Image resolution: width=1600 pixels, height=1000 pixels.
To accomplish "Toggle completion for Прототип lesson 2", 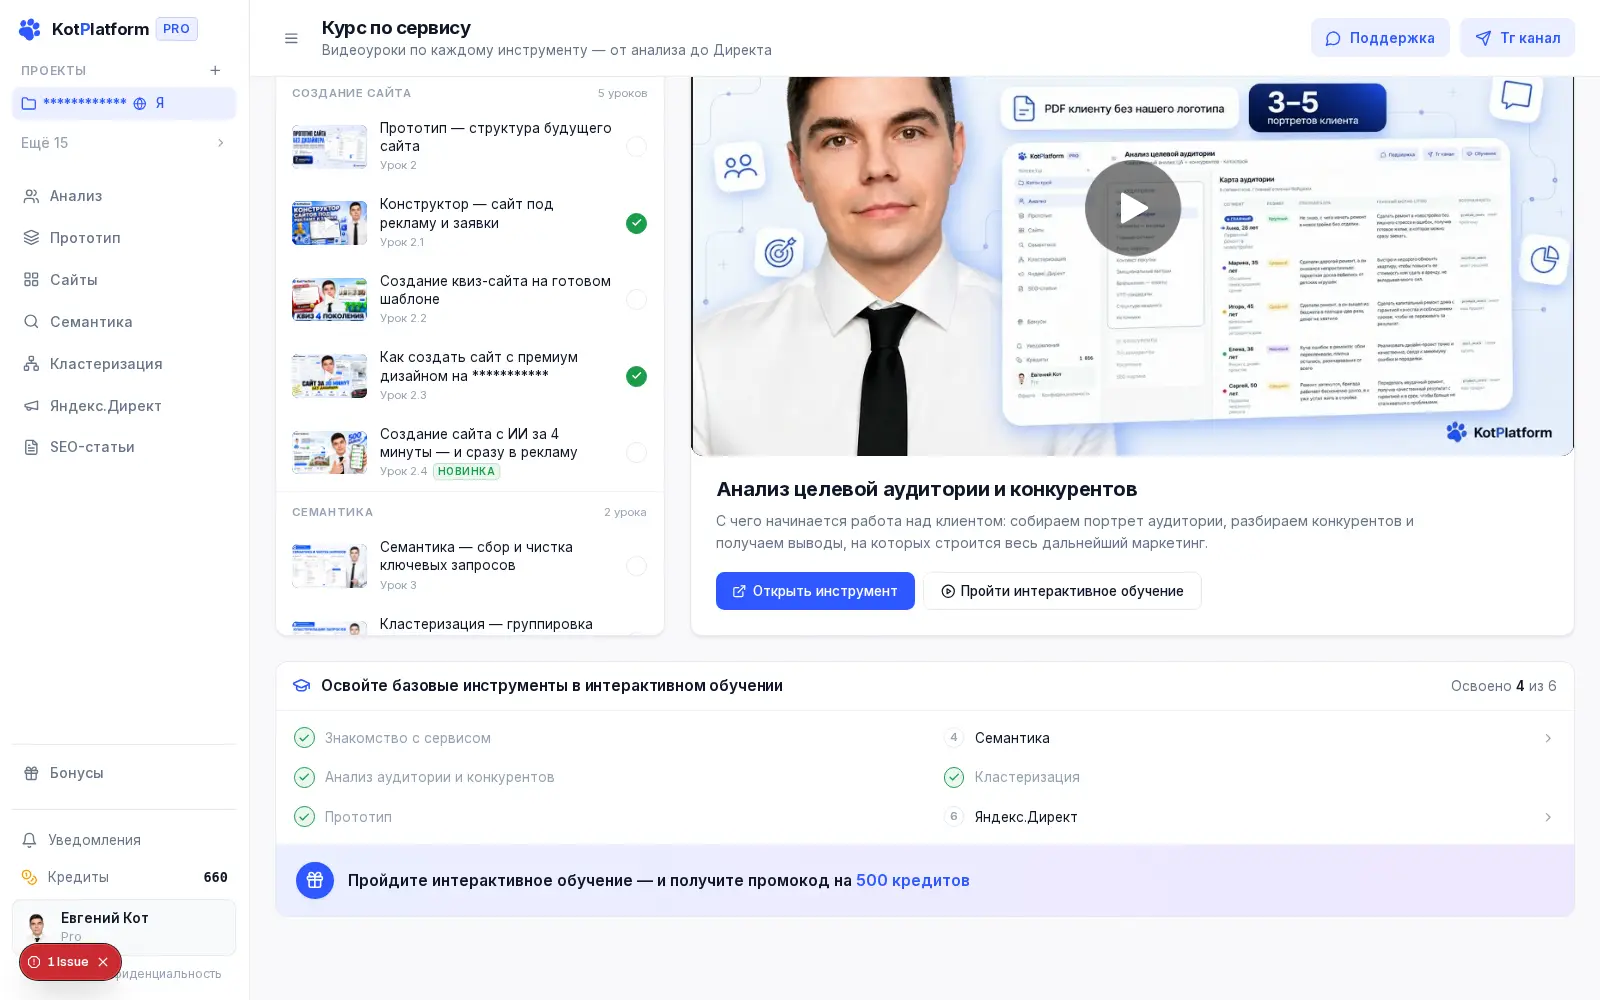I will coord(636,147).
